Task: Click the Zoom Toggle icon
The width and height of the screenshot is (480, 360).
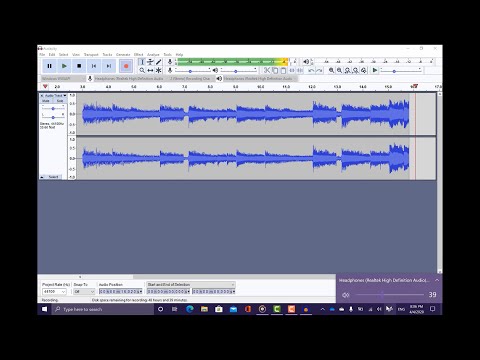Action: [364, 70]
